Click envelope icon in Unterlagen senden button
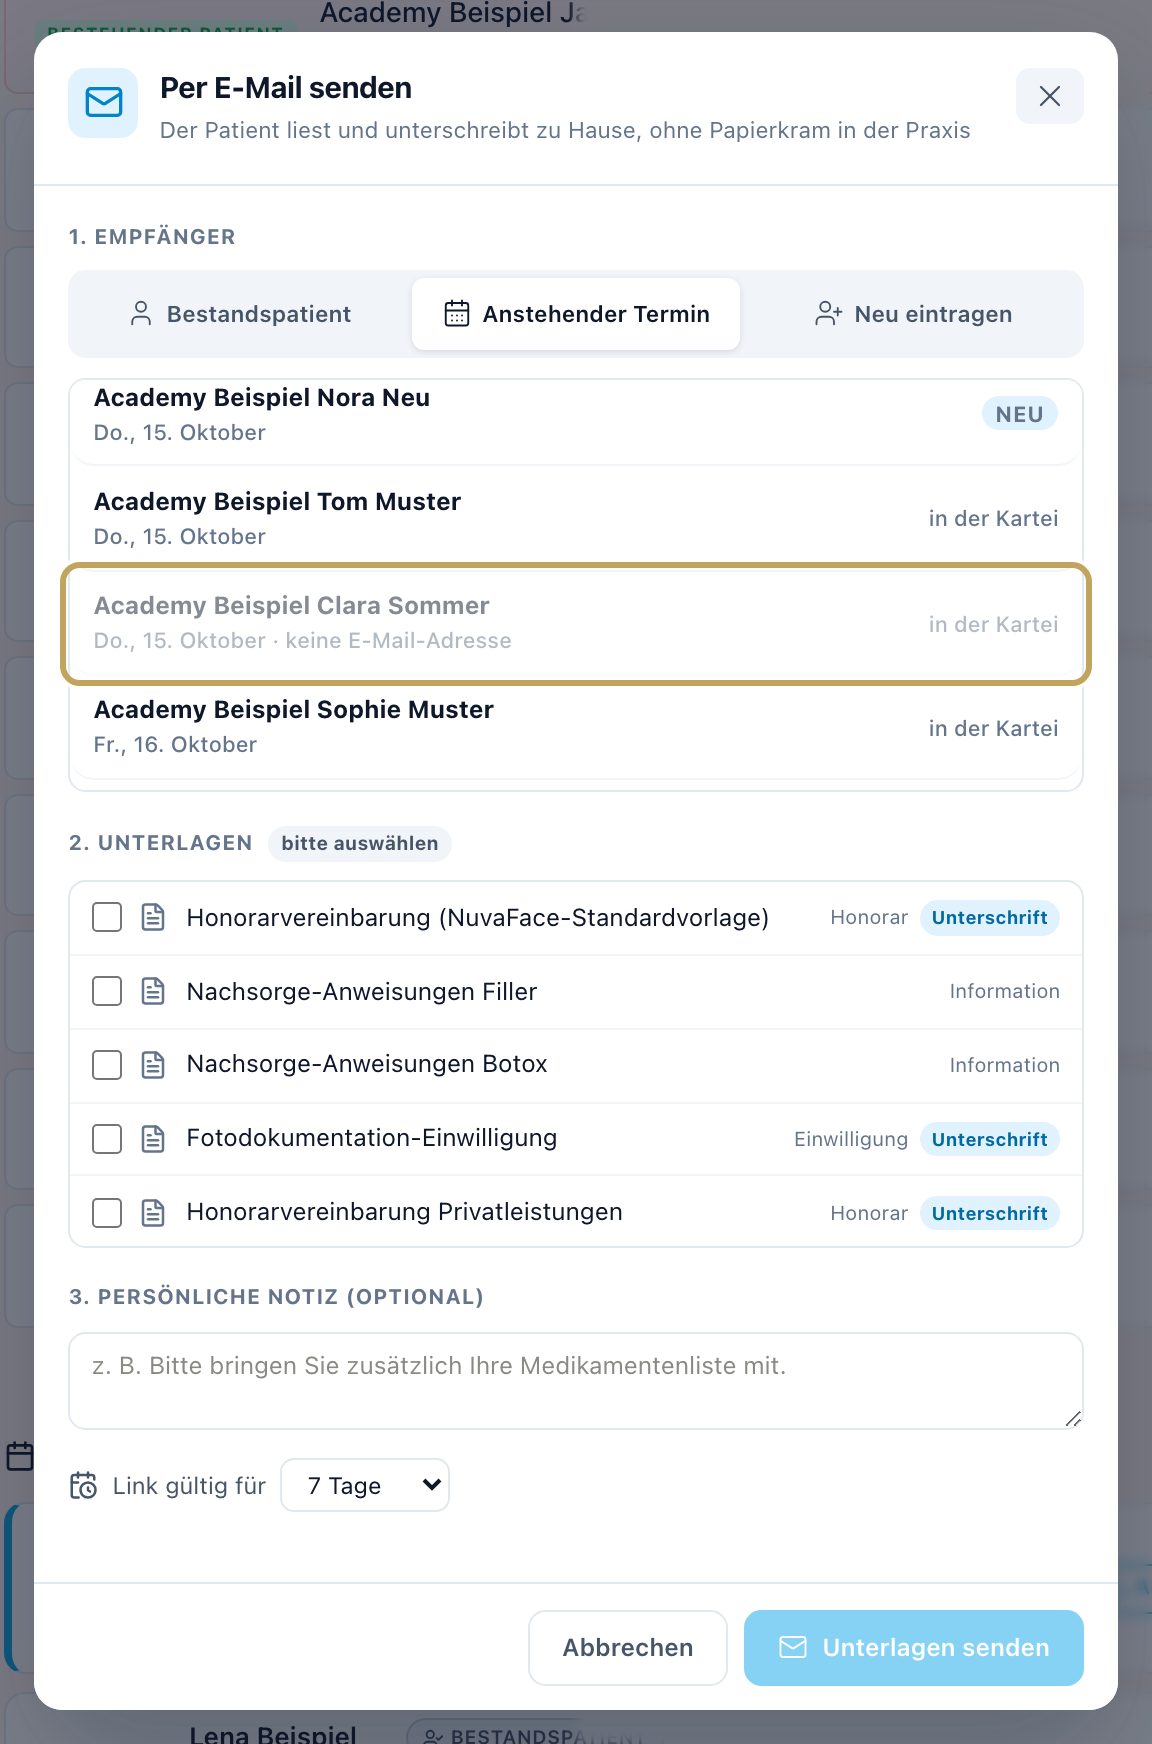Viewport: 1152px width, 1744px height. [x=793, y=1647]
